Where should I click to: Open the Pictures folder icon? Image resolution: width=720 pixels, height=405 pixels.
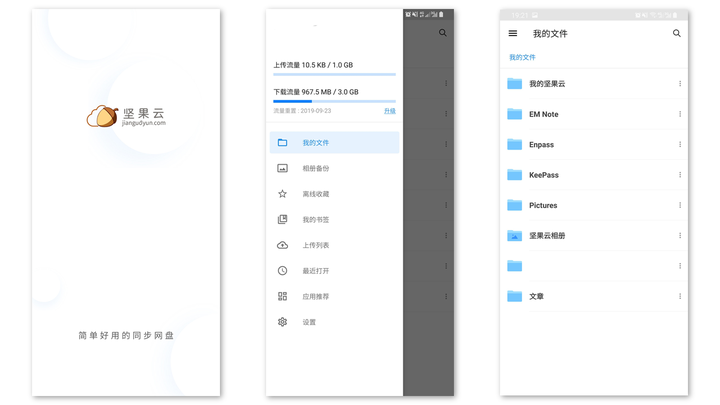pos(514,205)
